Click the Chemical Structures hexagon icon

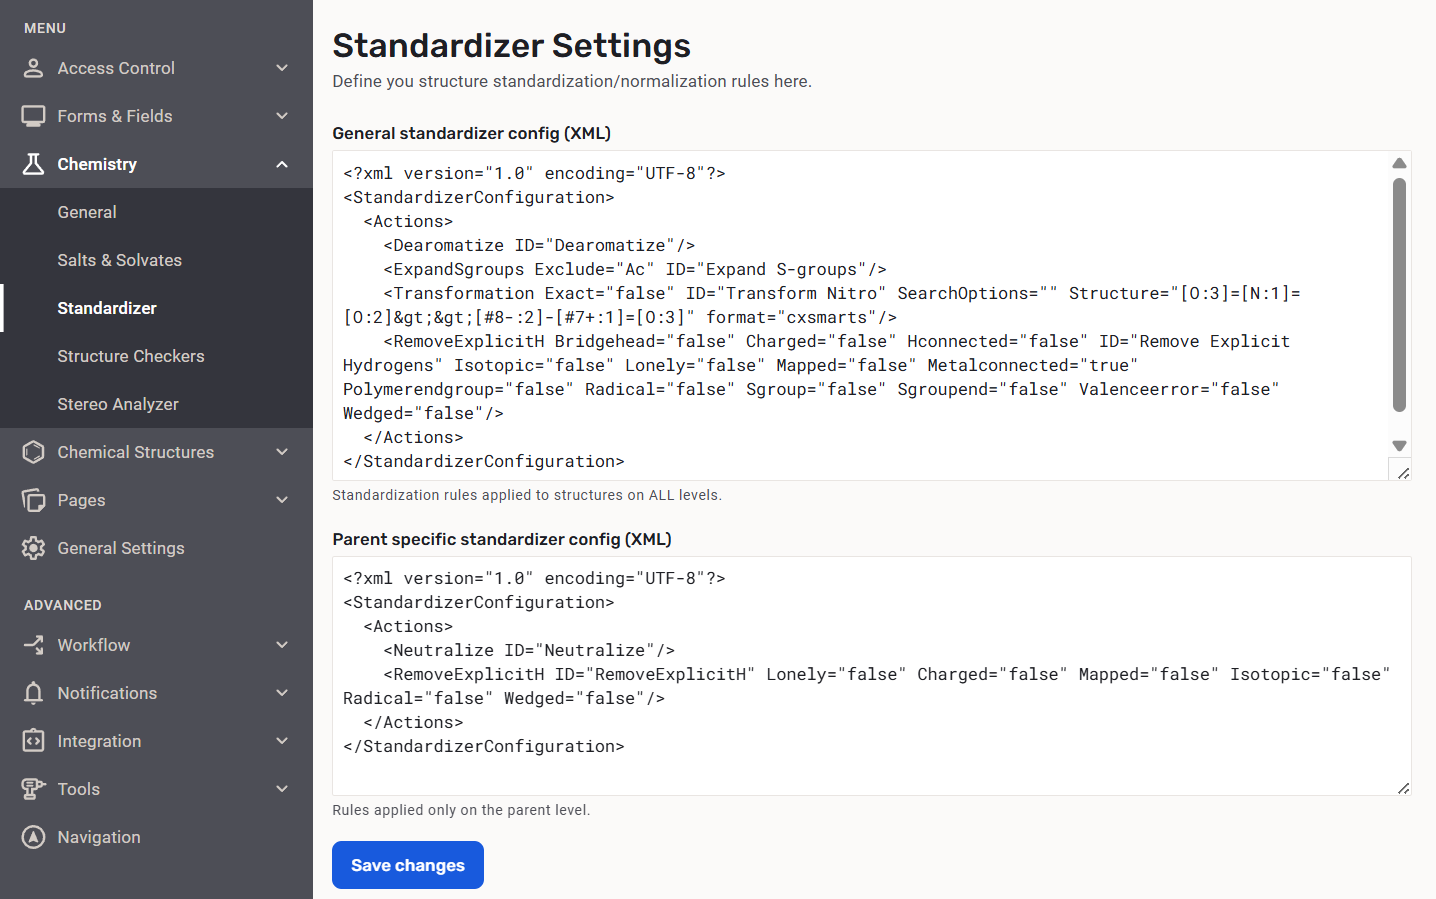point(33,452)
